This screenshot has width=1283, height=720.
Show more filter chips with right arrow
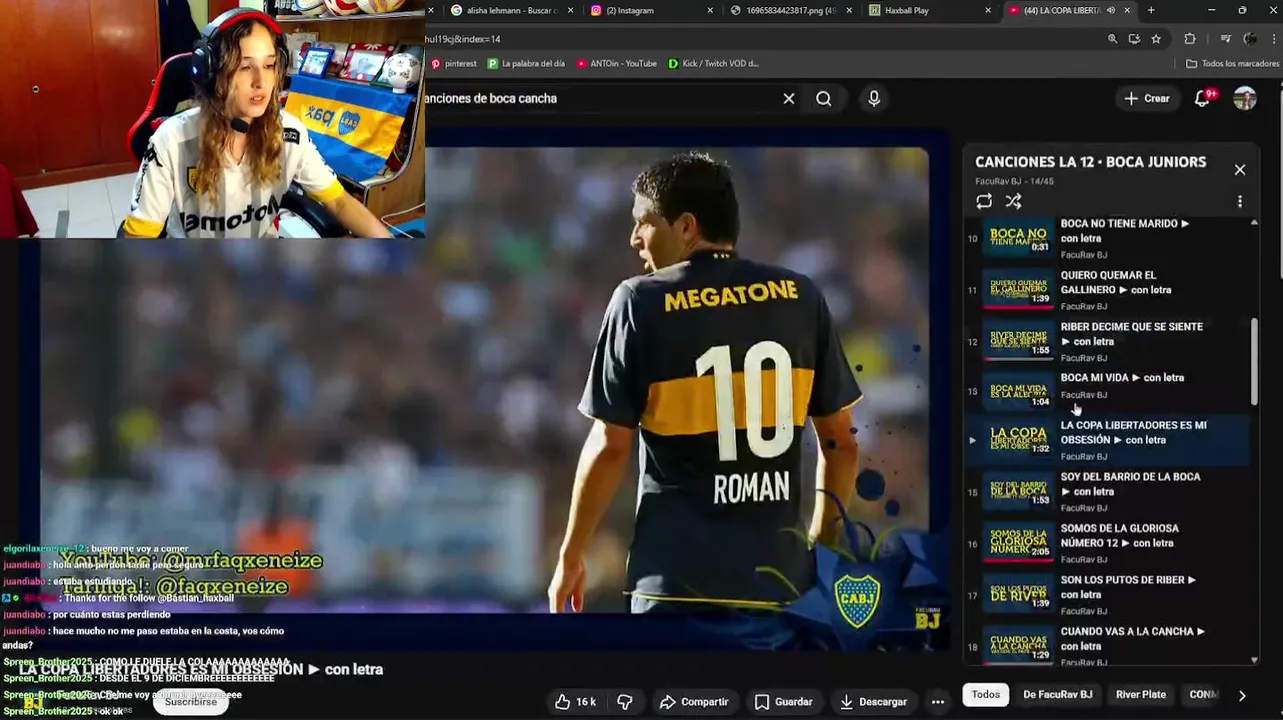1242,695
